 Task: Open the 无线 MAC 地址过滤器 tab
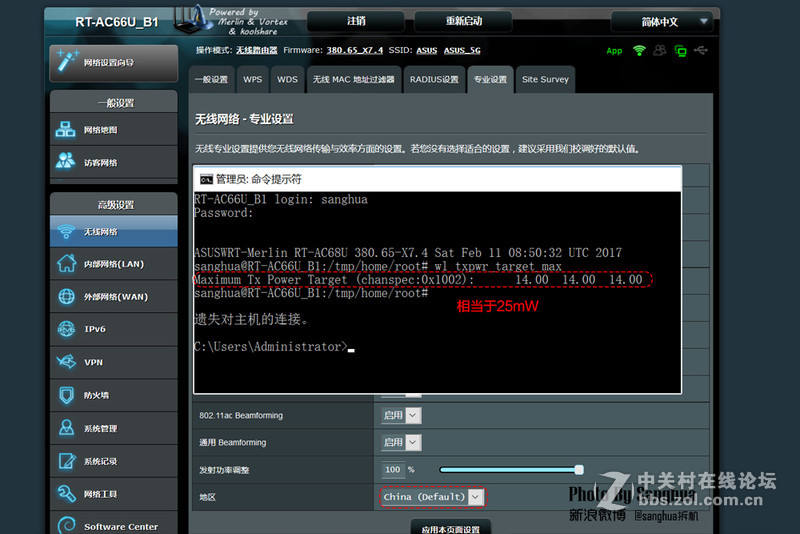(x=354, y=80)
